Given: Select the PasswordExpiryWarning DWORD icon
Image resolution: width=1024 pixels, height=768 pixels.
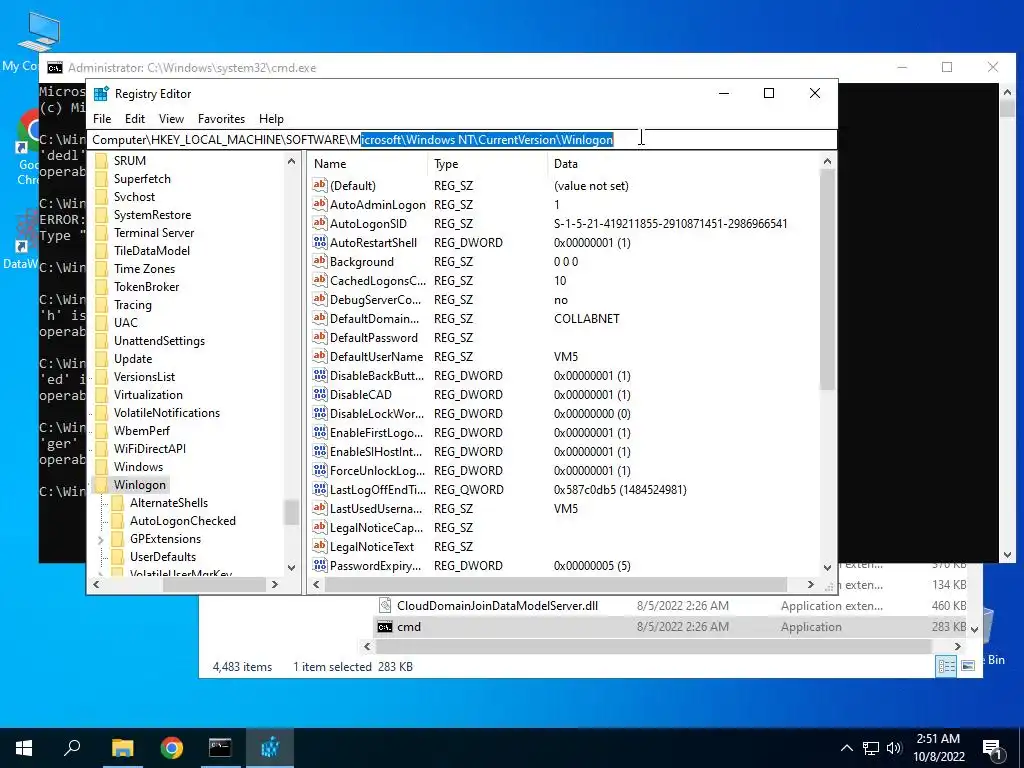Looking at the screenshot, I should pyautogui.click(x=319, y=564).
